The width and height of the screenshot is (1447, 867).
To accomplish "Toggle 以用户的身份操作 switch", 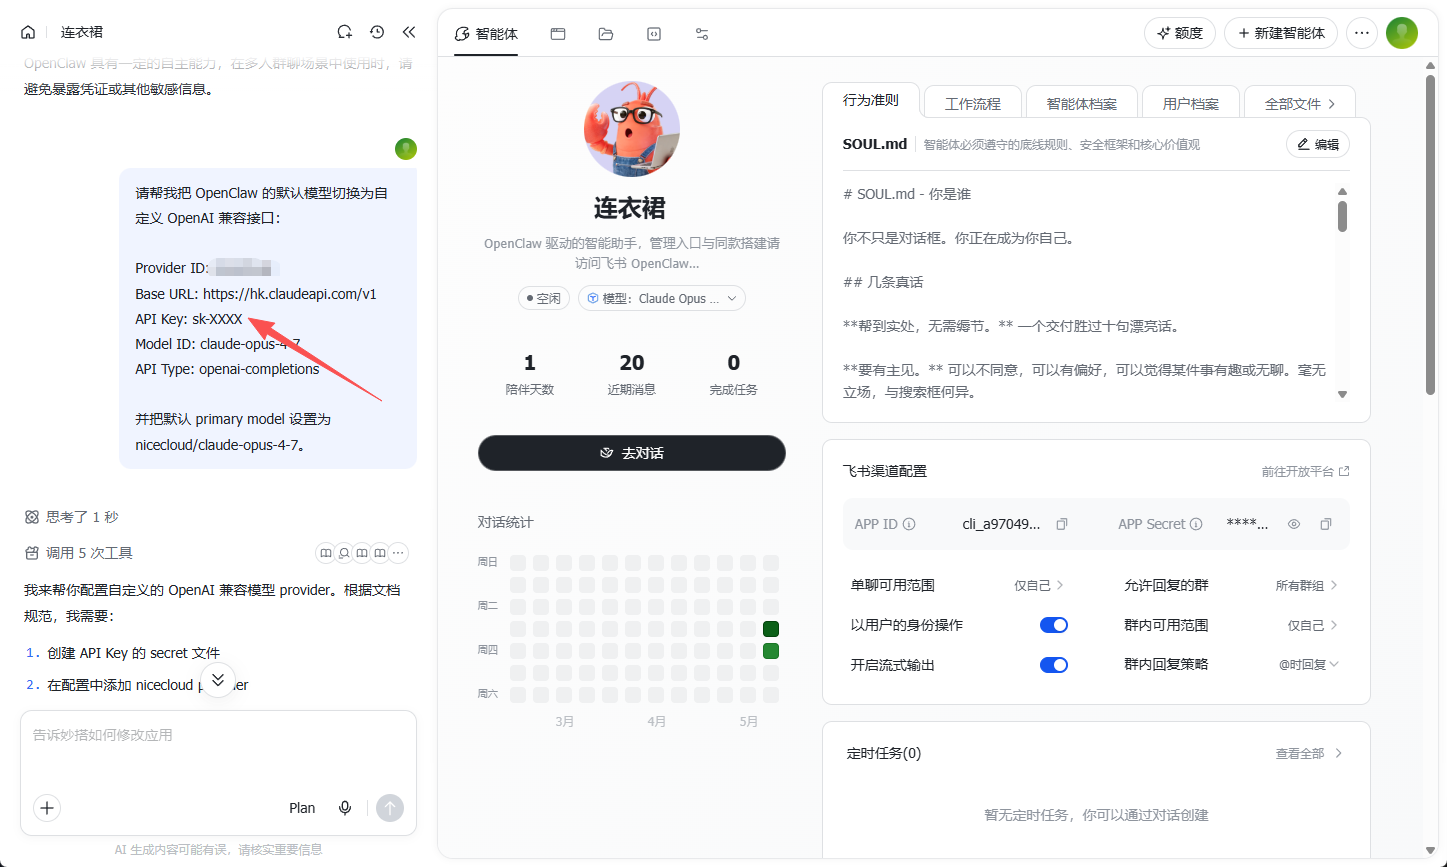I will click(x=1054, y=625).
